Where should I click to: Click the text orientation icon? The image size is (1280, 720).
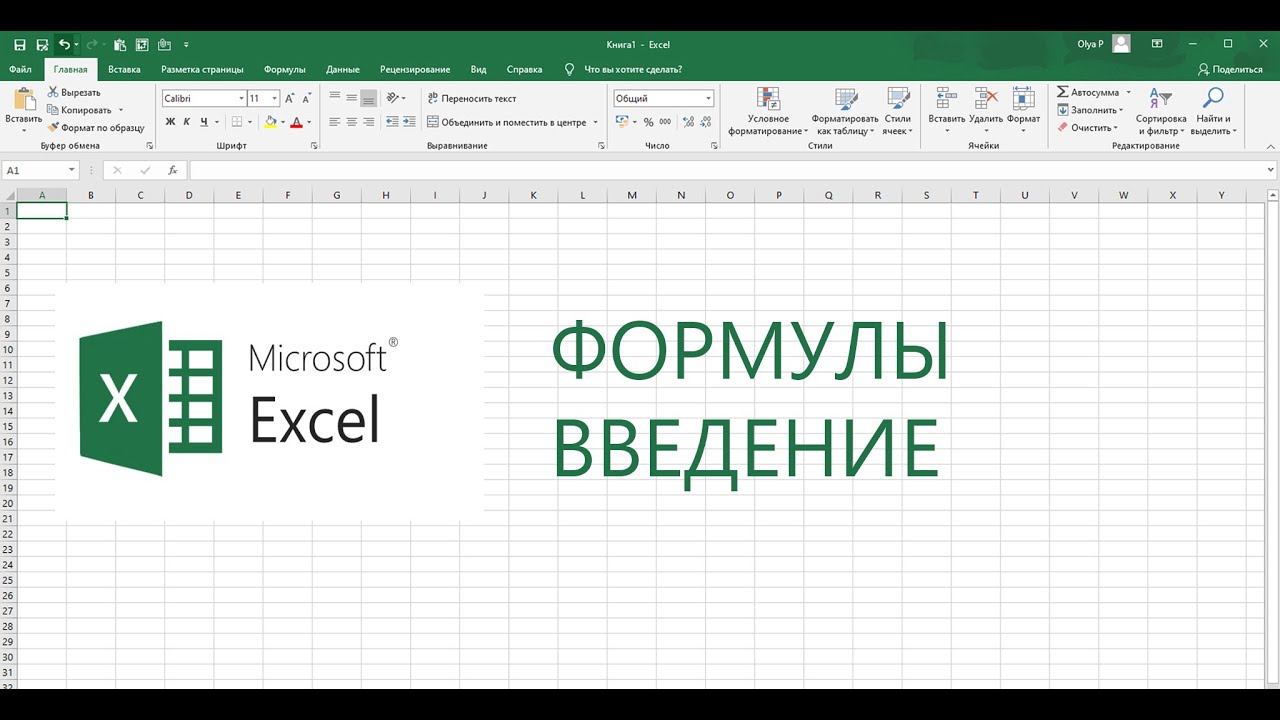[392, 98]
